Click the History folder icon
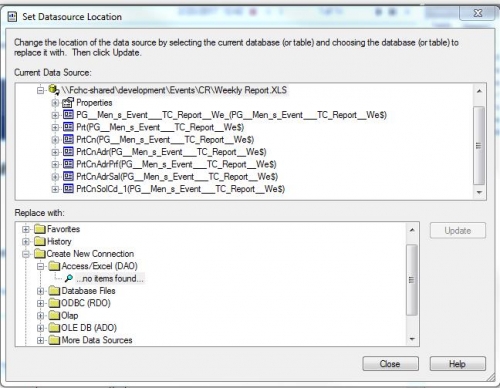The height and width of the screenshot is (388, 500). (40, 241)
